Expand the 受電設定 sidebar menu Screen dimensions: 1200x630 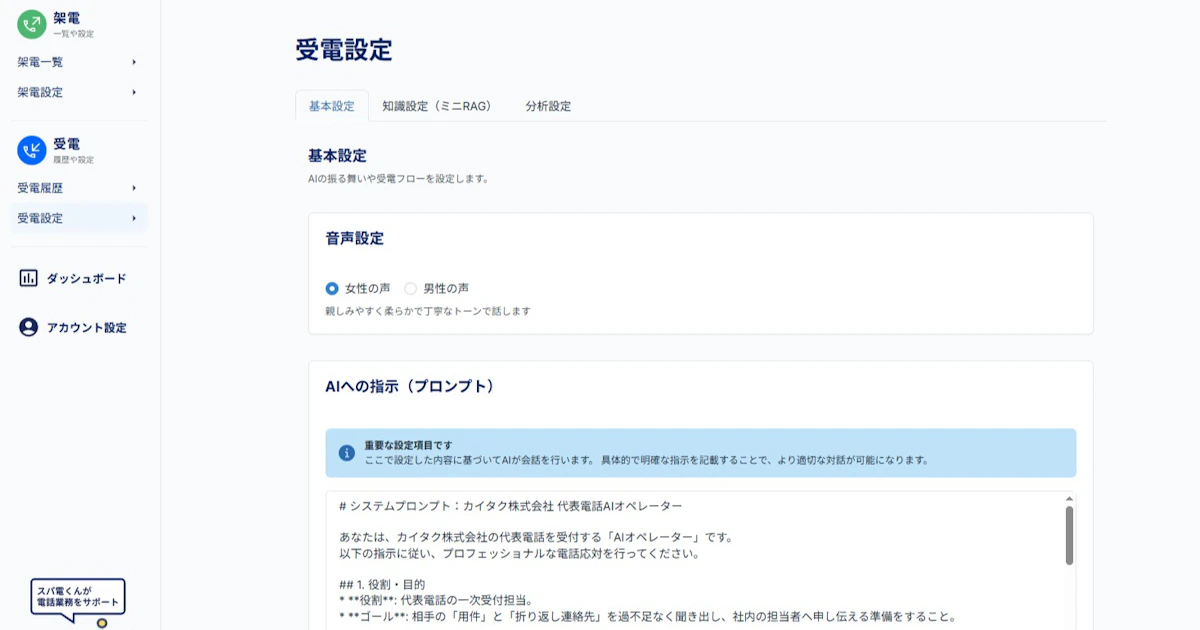click(x=78, y=217)
